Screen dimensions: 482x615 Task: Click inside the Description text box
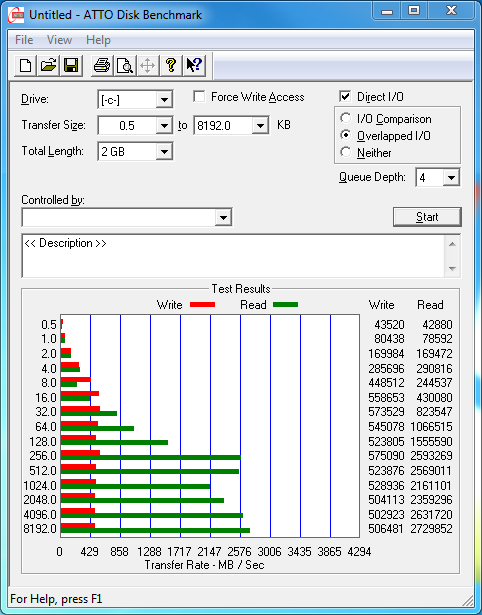[233, 256]
